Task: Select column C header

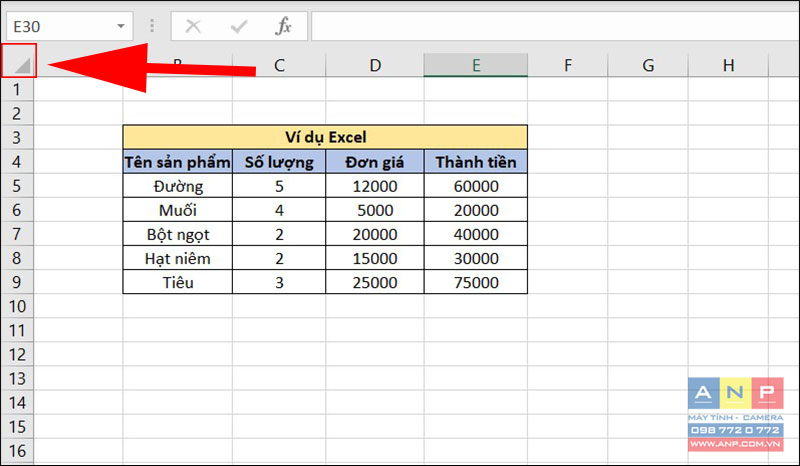Action: click(279, 65)
